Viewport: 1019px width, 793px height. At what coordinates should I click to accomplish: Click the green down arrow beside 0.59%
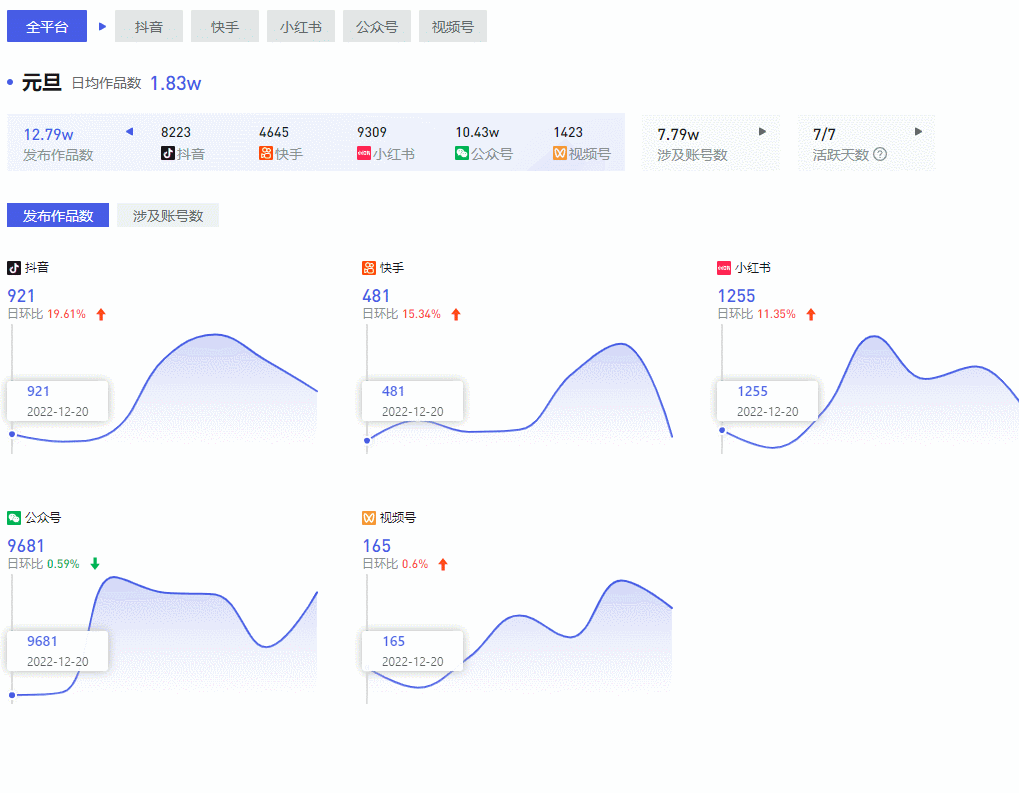(x=95, y=564)
